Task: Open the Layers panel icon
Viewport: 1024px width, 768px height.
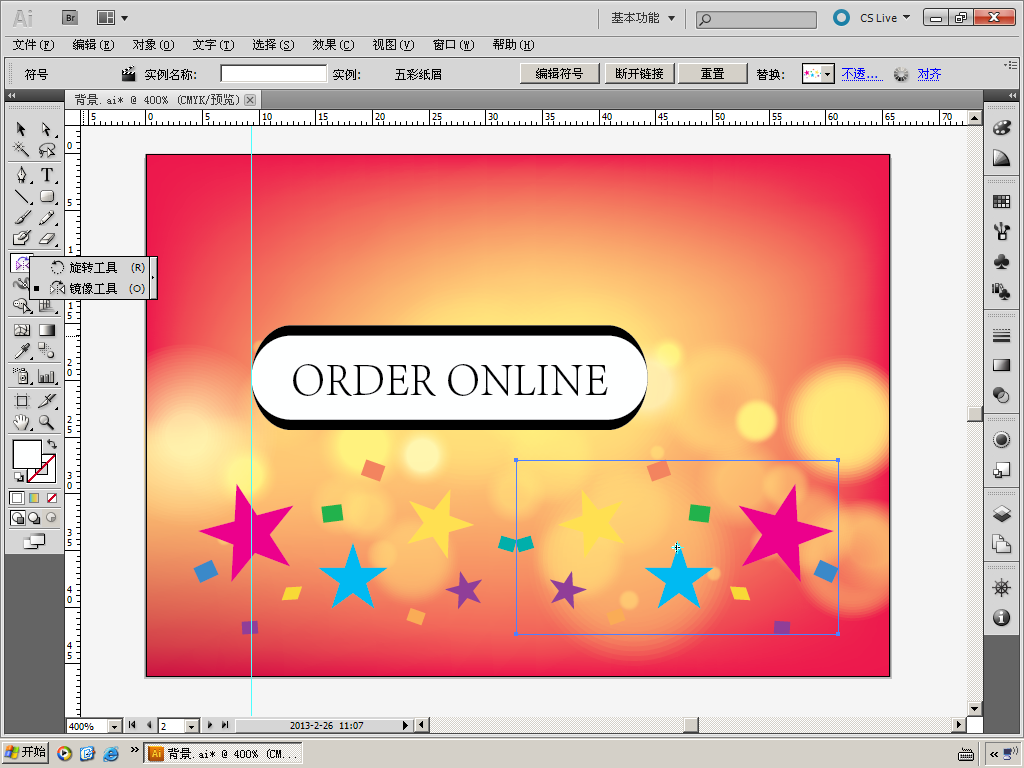Action: 1001,513
